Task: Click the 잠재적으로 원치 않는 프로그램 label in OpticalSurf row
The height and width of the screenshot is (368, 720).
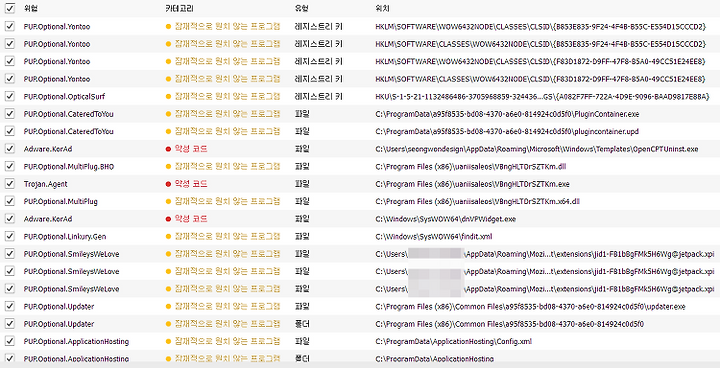Action: [x=227, y=96]
